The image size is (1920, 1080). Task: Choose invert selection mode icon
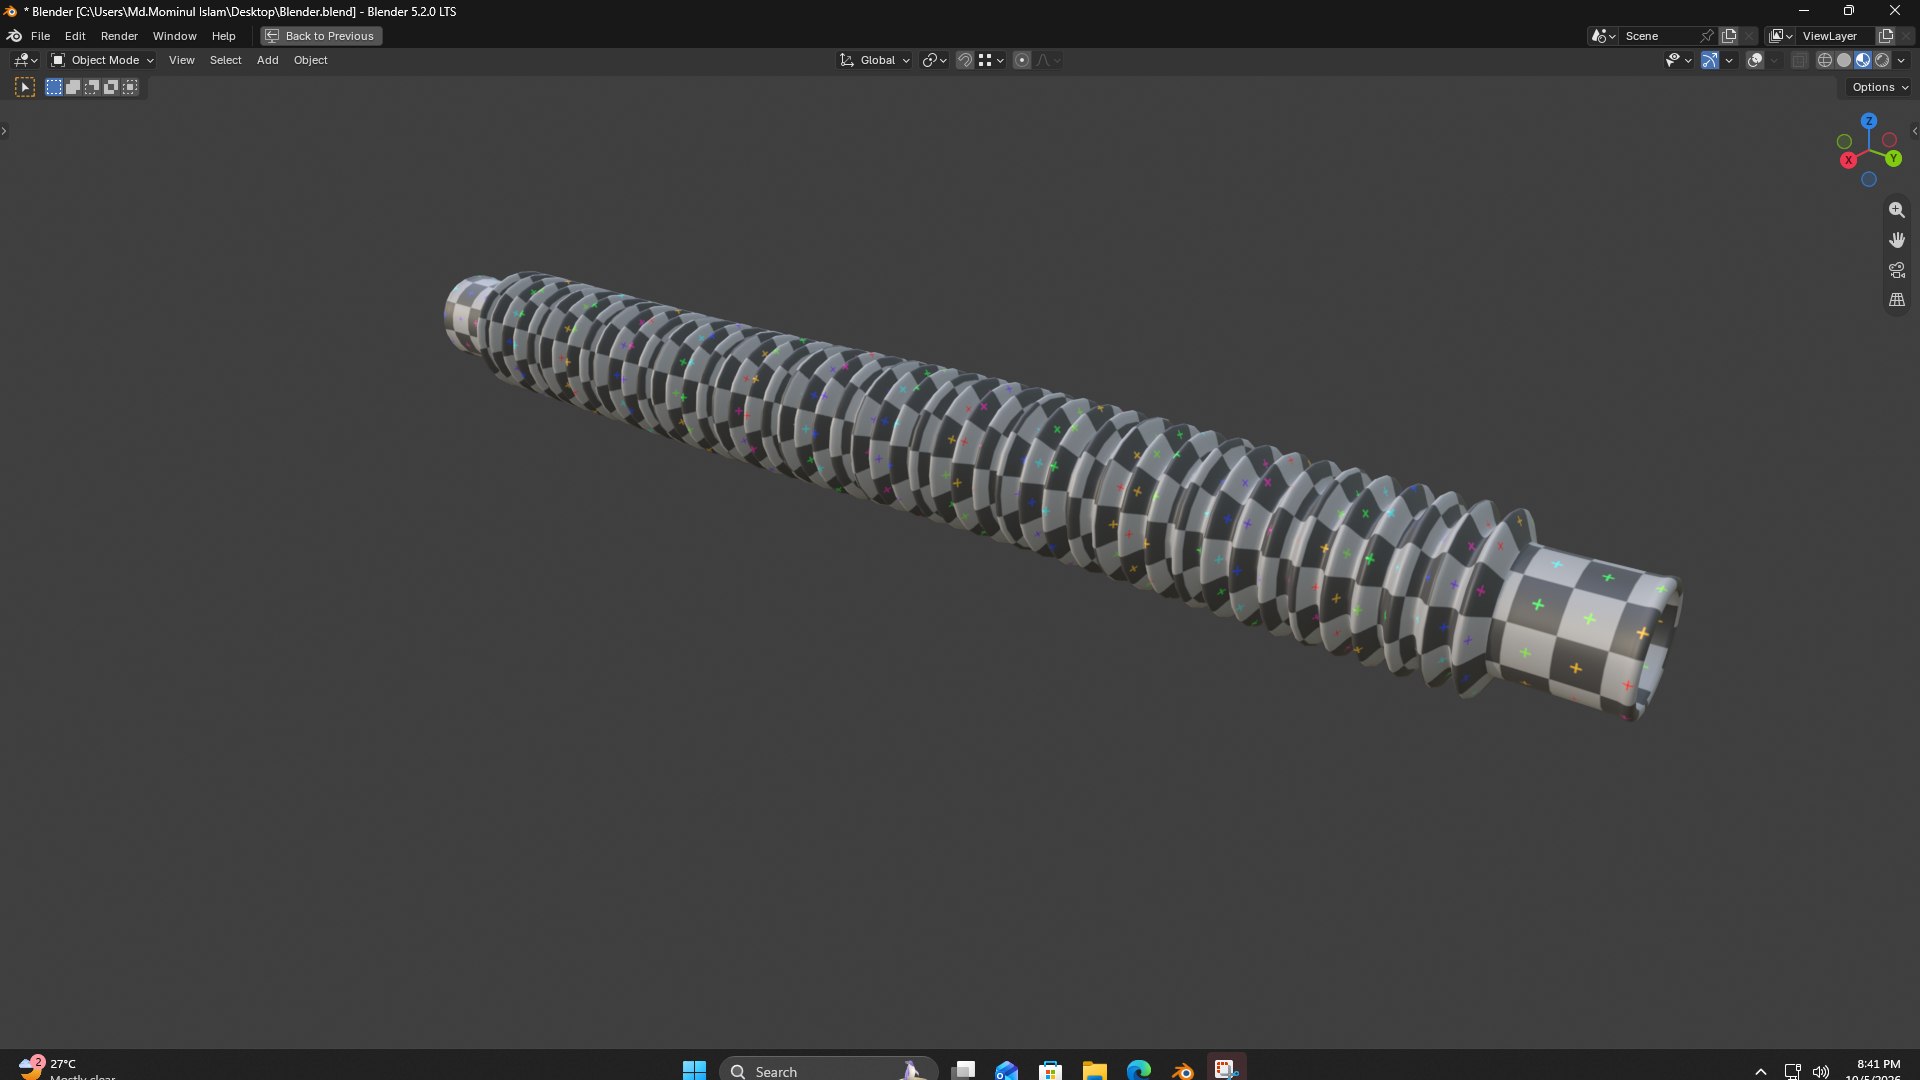[111, 88]
